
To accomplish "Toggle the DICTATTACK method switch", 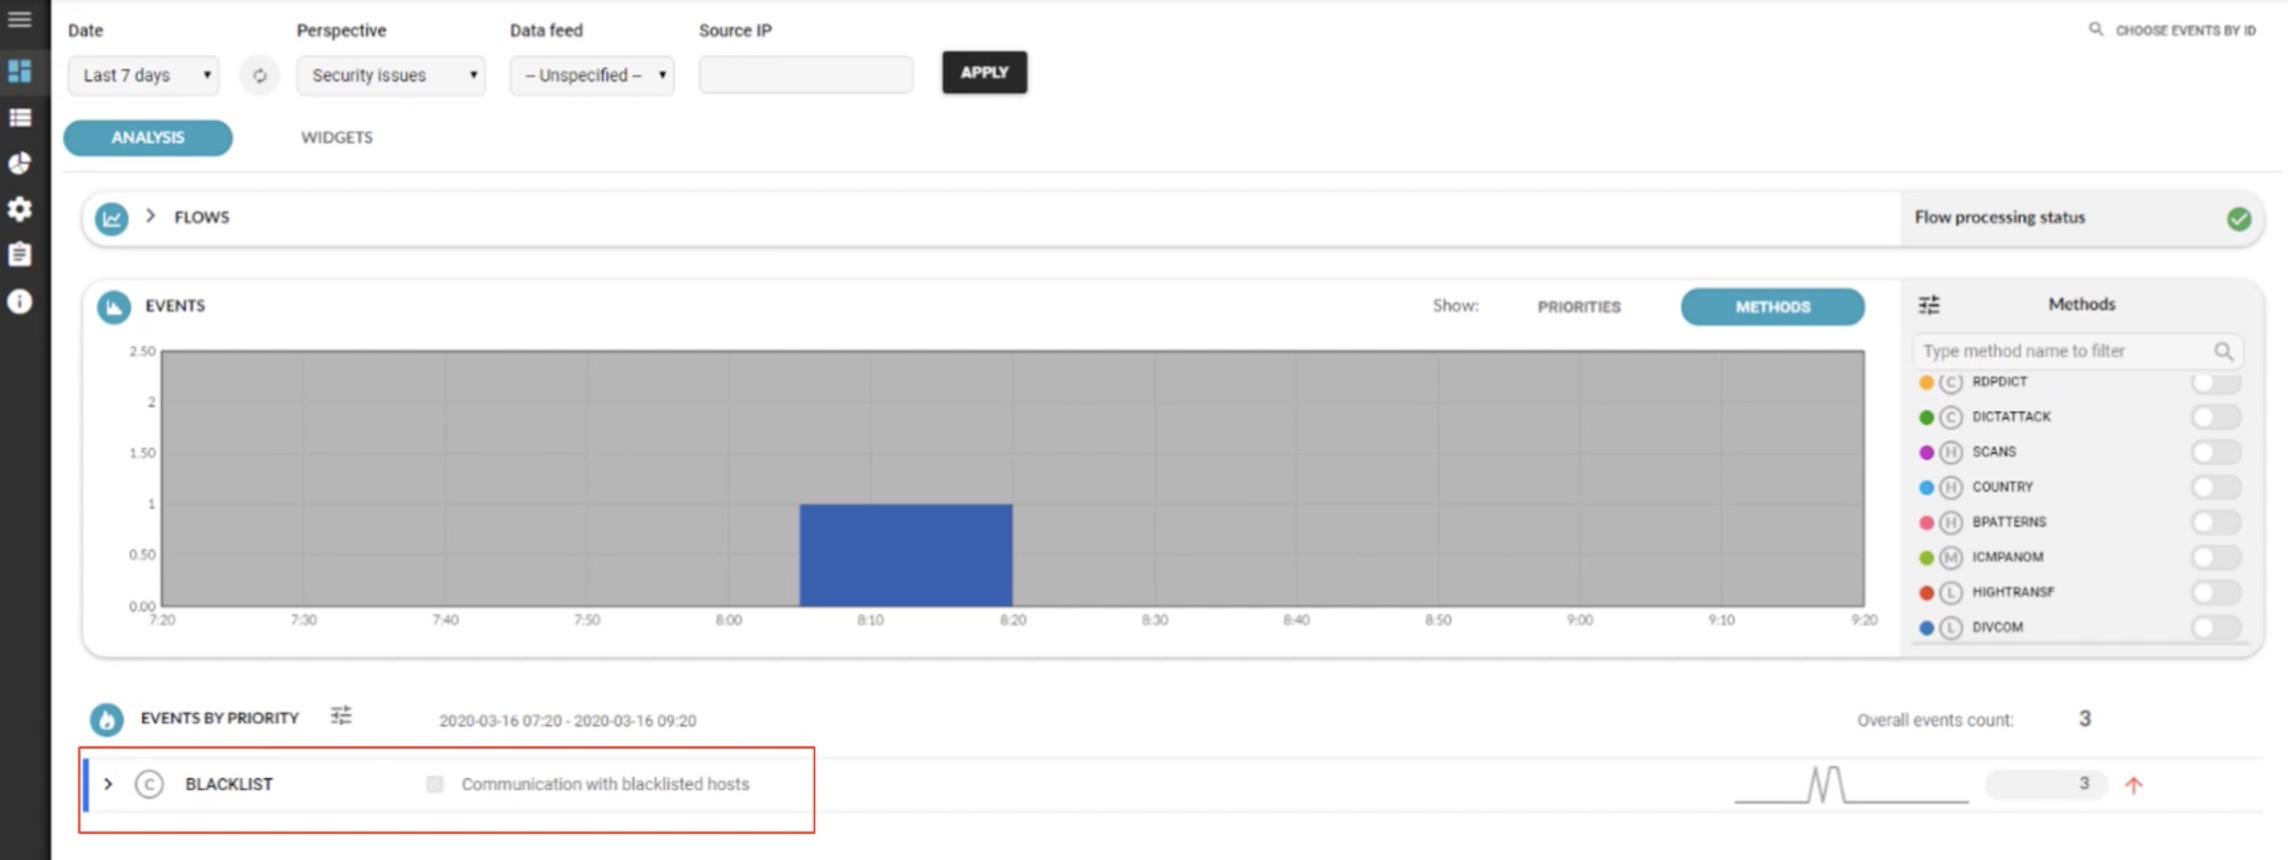I will pyautogui.click(x=2214, y=417).
